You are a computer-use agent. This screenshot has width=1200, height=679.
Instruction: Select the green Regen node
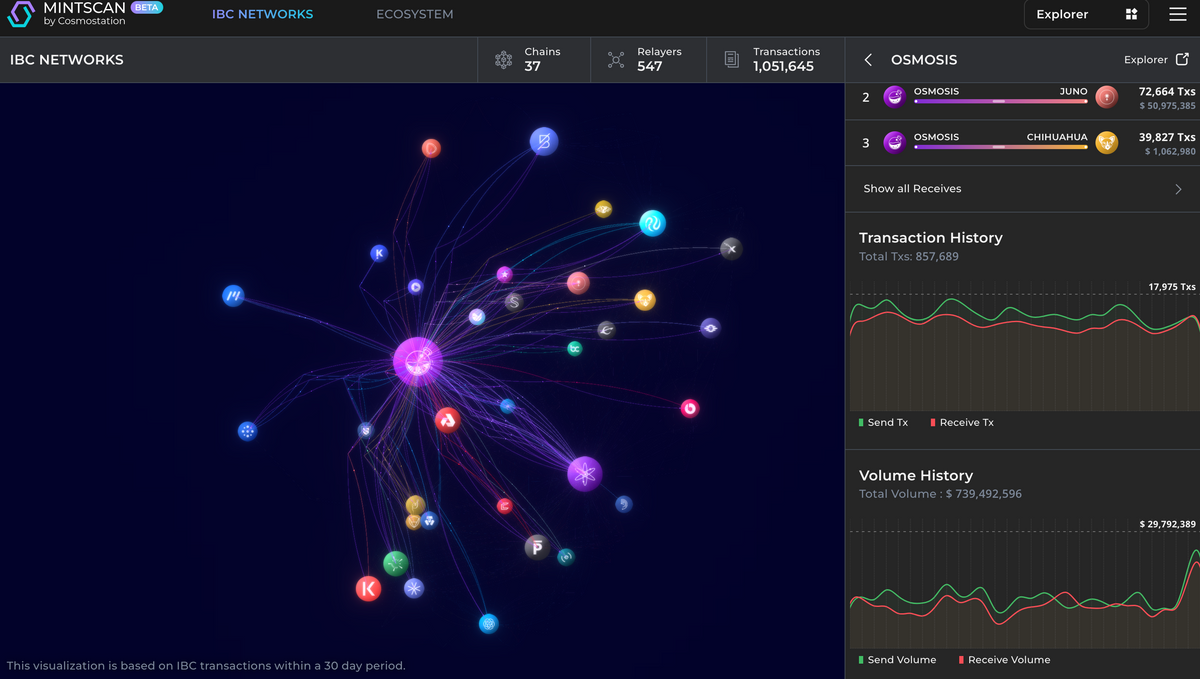(x=395, y=563)
